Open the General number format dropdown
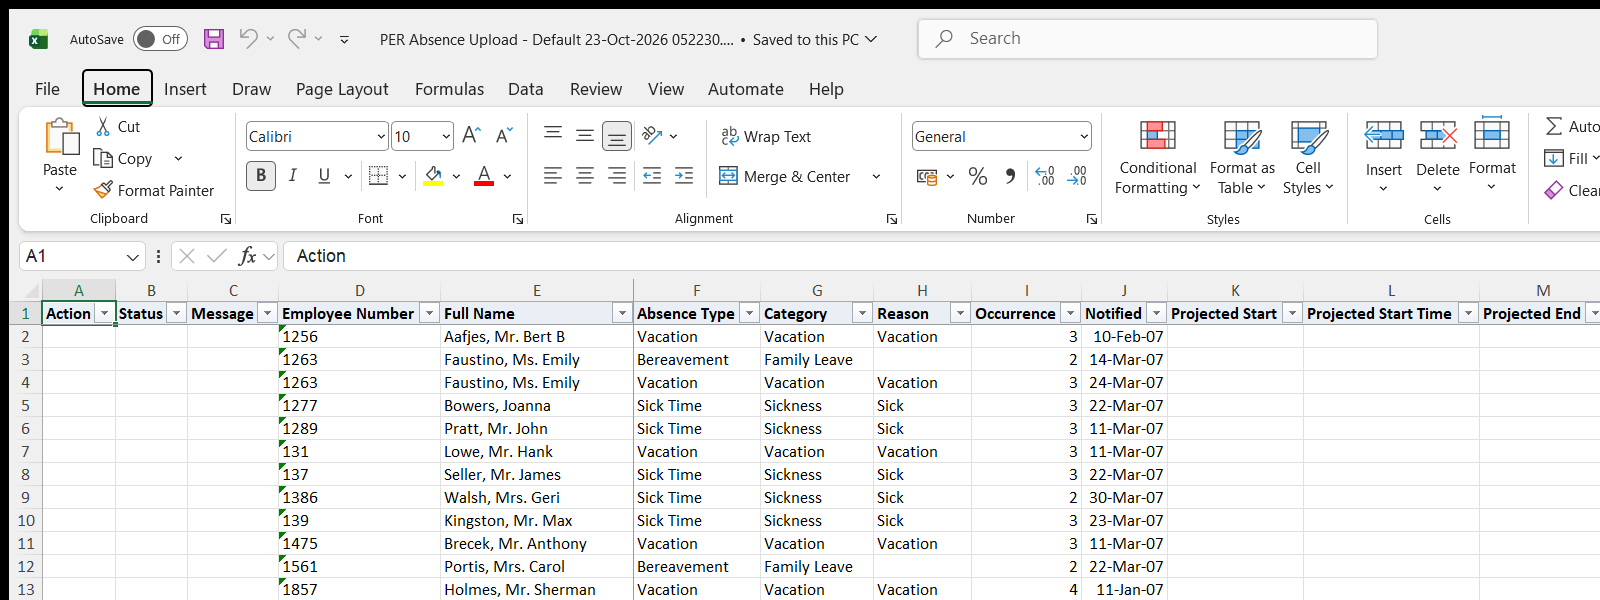 [1084, 137]
